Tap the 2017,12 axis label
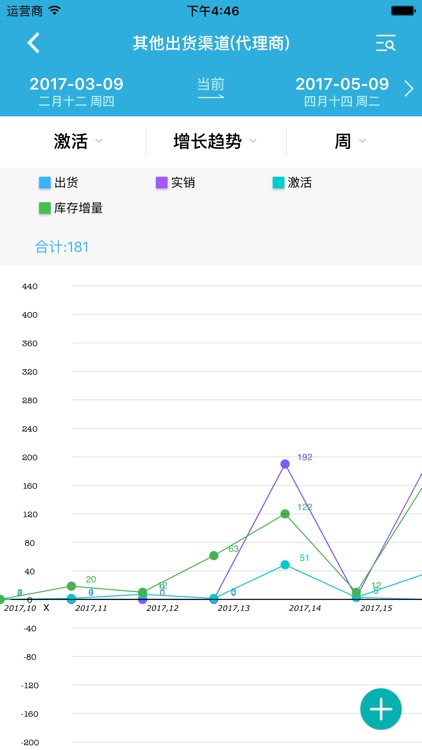The height and width of the screenshot is (750, 422). pos(162,608)
